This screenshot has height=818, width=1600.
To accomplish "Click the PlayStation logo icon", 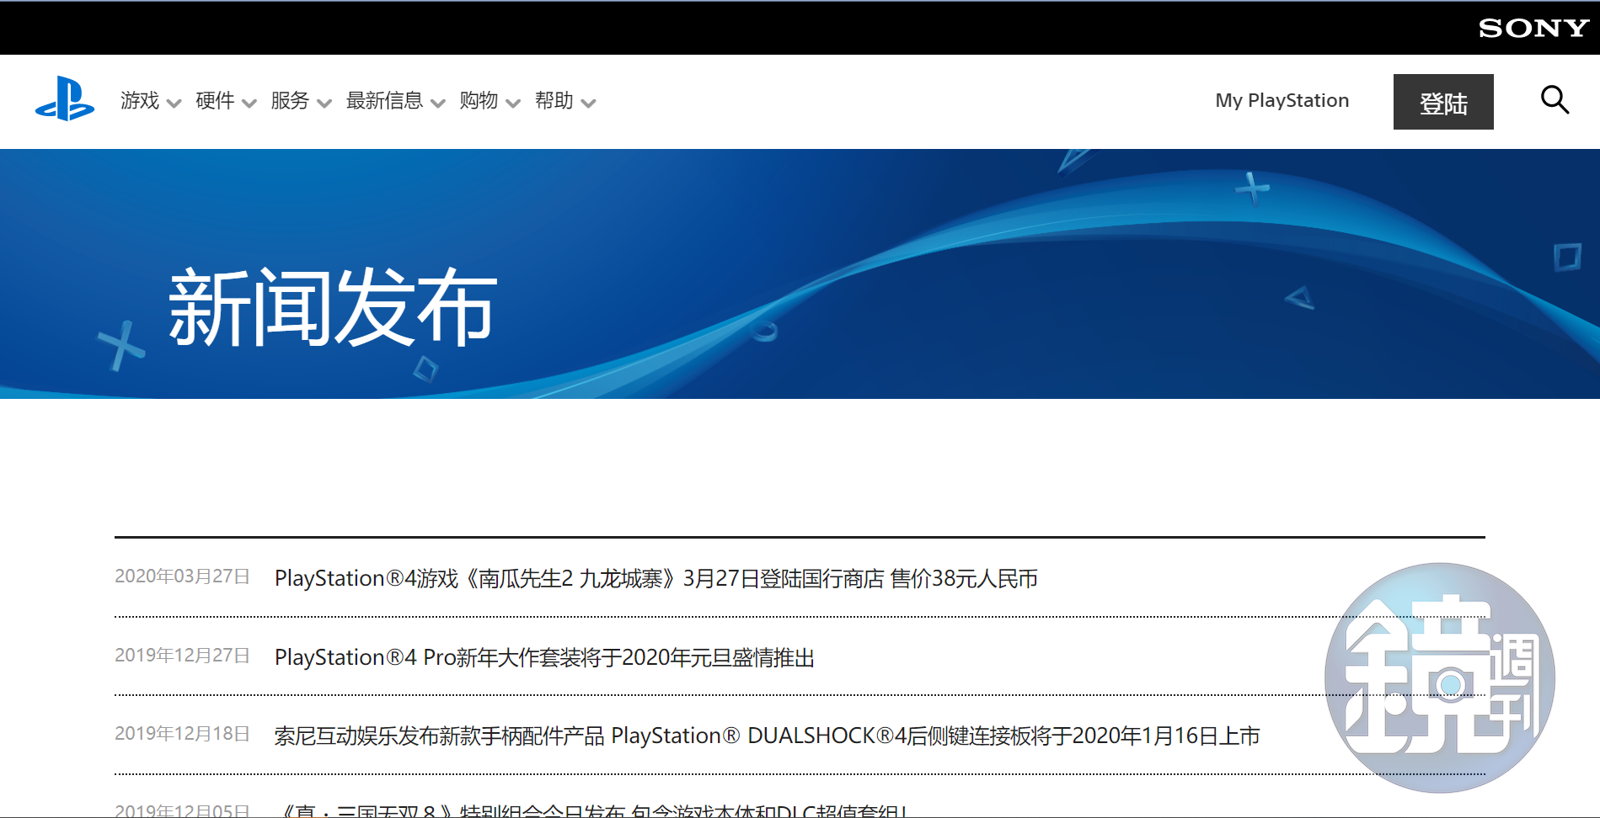I will click(65, 100).
